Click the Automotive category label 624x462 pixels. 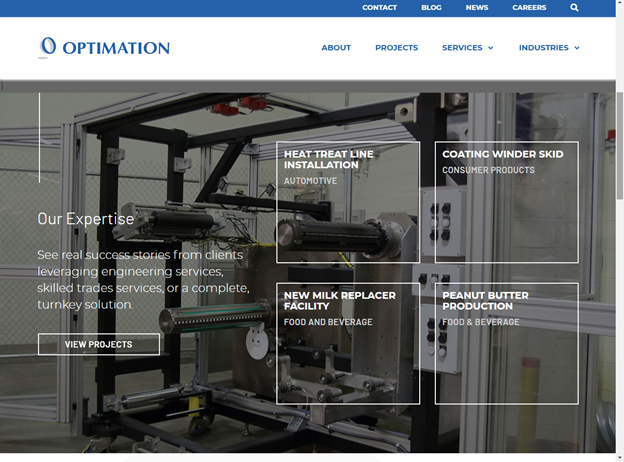point(310,181)
